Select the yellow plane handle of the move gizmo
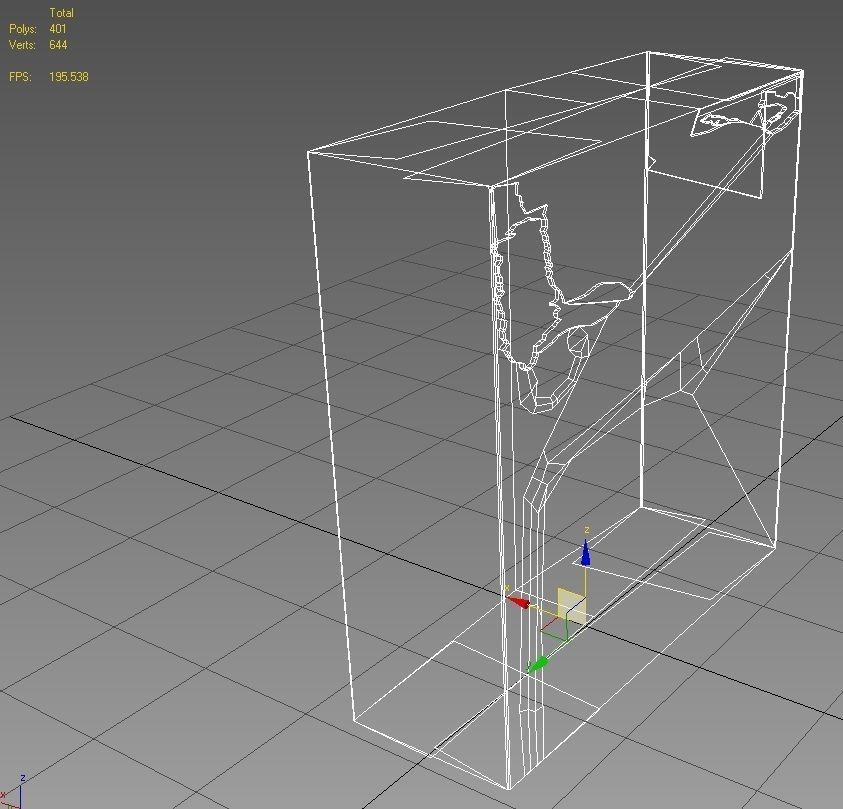This screenshot has width=843, height=809. (x=571, y=606)
